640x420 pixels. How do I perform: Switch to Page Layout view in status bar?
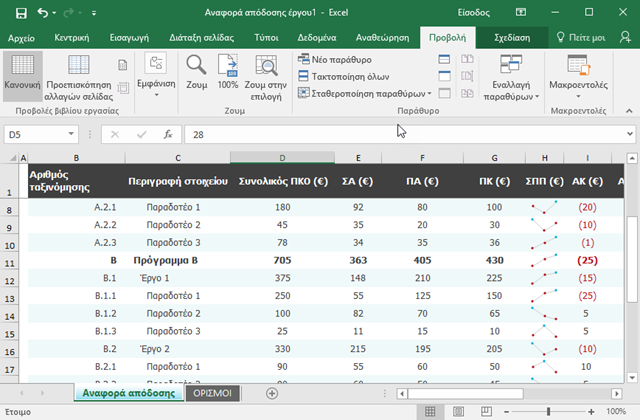(458, 411)
